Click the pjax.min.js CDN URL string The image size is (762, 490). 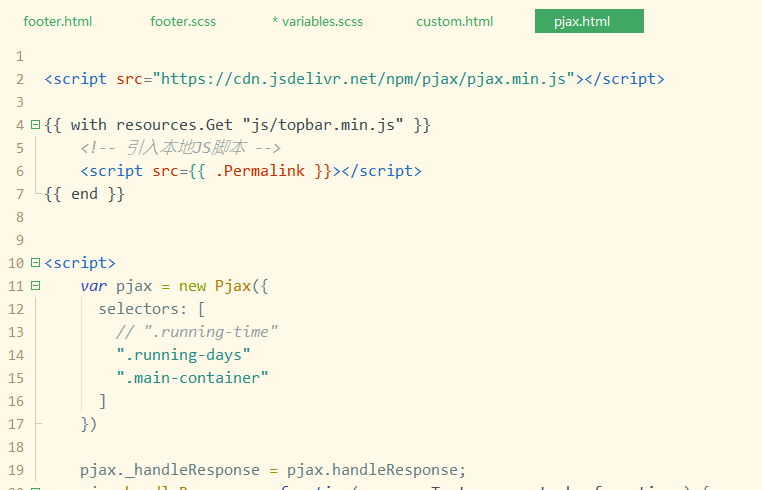pos(364,79)
